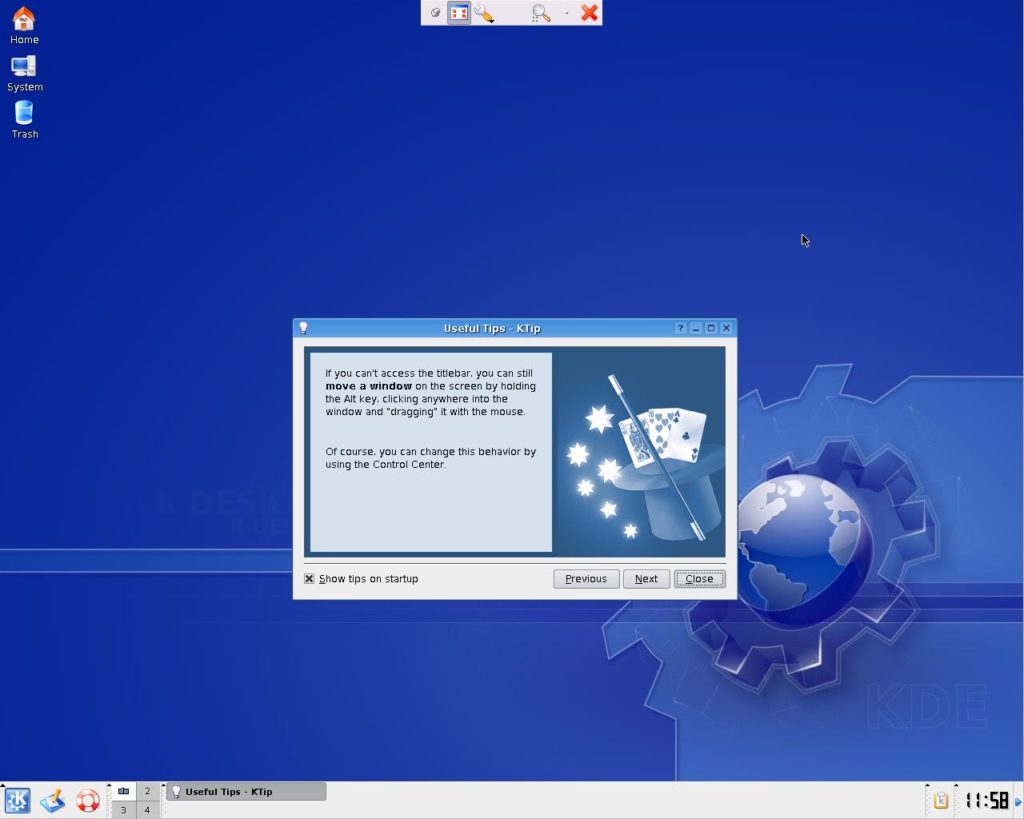
Task: Maximize the KTip window
Action: (711, 328)
